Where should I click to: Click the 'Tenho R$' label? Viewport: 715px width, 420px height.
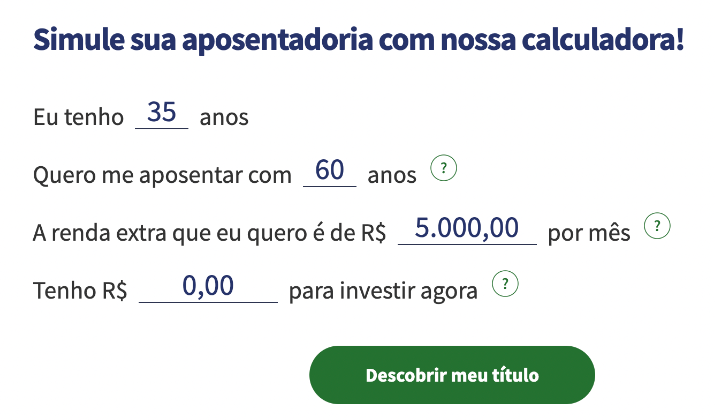80,292
